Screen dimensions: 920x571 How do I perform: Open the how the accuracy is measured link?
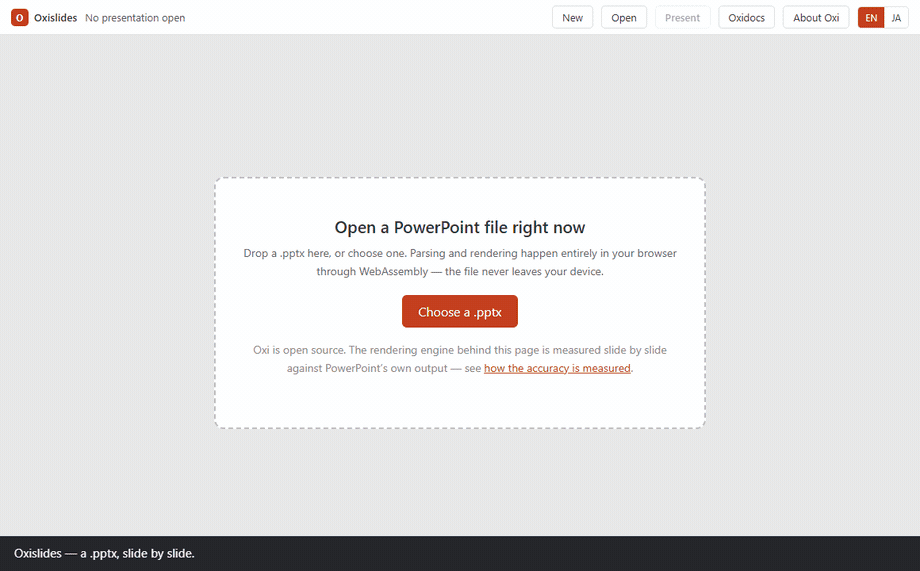(x=557, y=368)
